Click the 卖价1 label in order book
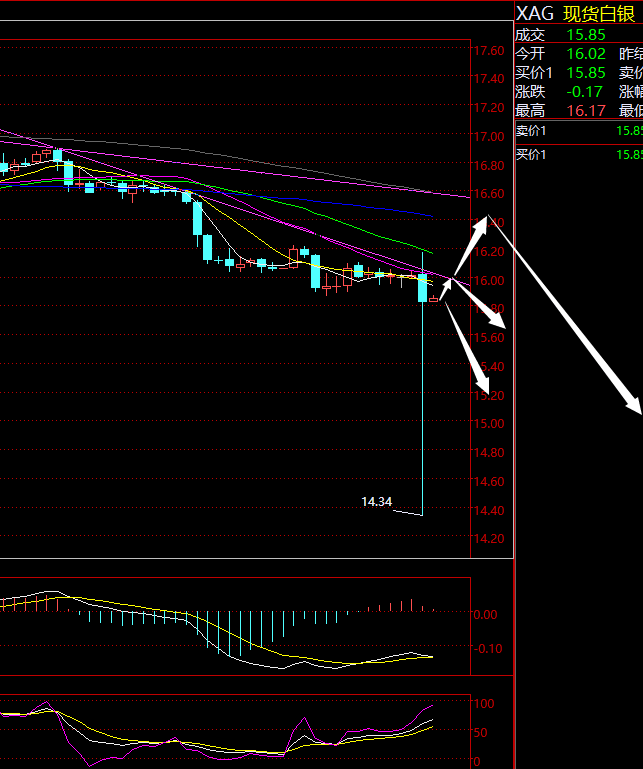The image size is (643, 769). 531,131
